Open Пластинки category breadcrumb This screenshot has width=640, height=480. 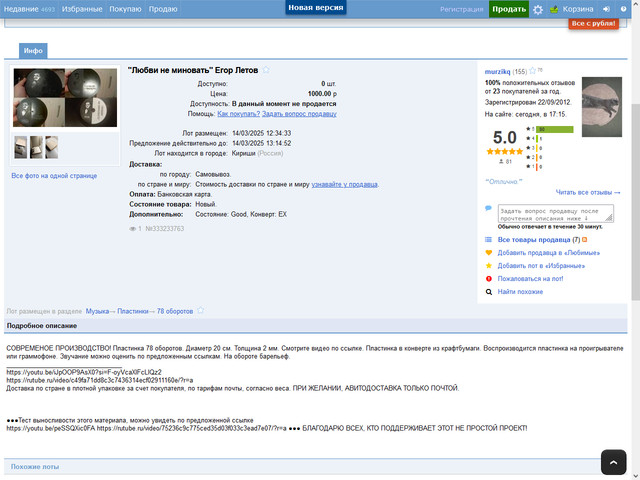click(x=133, y=311)
